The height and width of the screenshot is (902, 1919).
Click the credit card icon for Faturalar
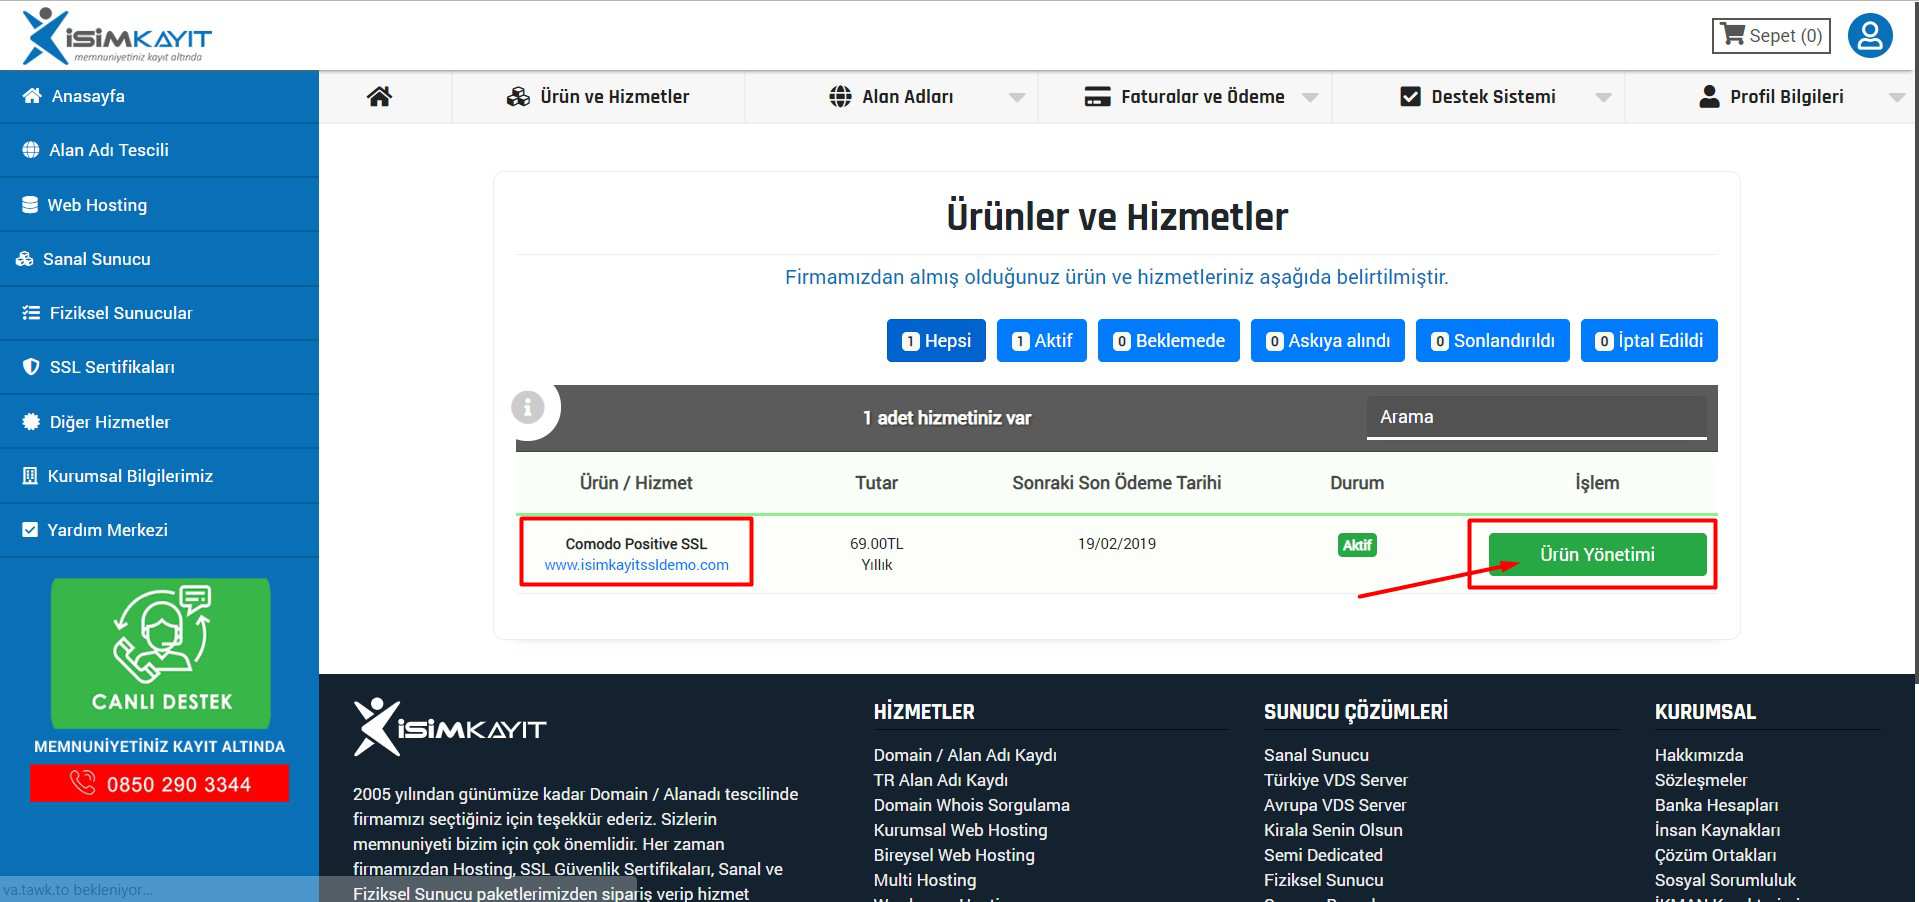[1097, 97]
